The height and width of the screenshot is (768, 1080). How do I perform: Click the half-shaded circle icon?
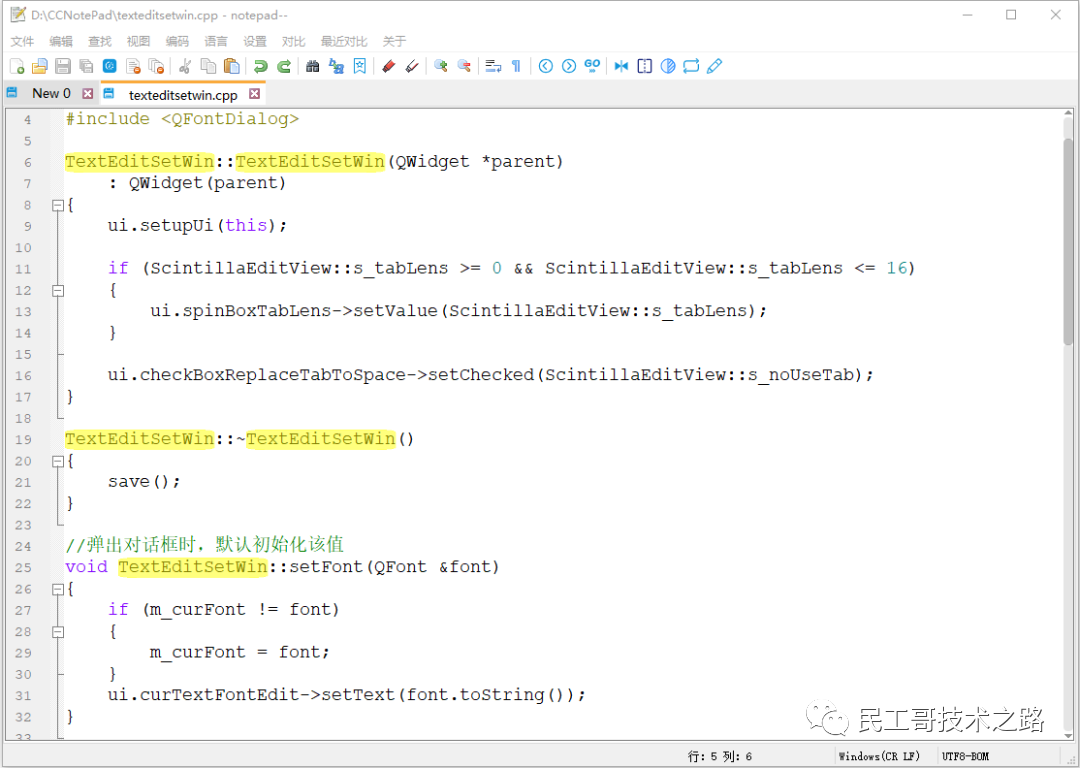click(668, 66)
